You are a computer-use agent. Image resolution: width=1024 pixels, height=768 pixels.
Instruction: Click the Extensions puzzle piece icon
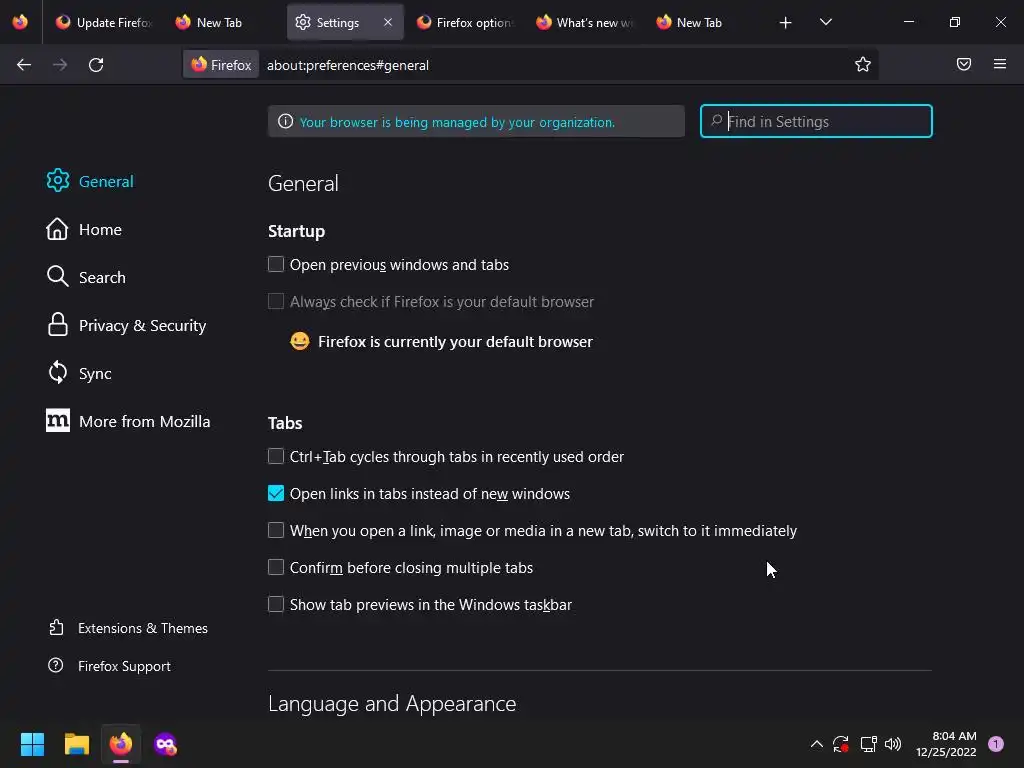click(x=56, y=628)
